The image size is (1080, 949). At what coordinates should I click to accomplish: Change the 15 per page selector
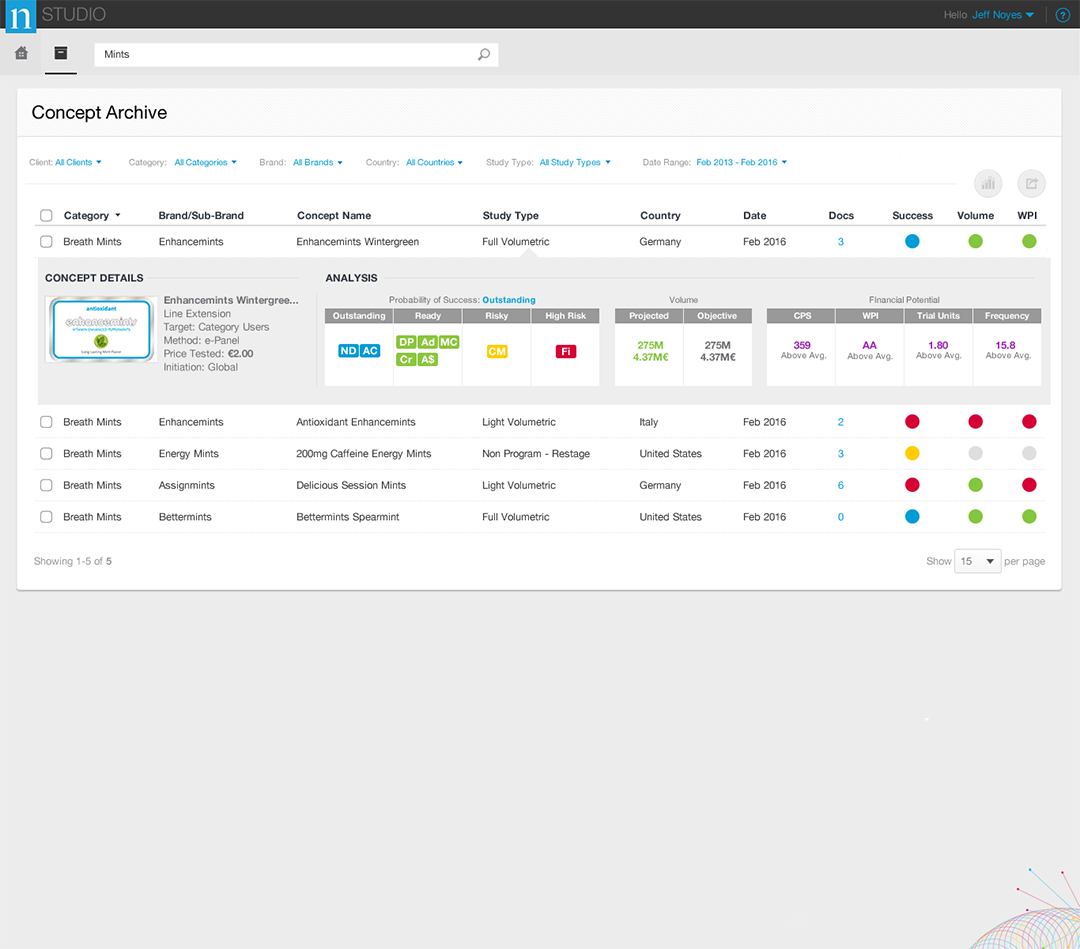(x=977, y=561)
